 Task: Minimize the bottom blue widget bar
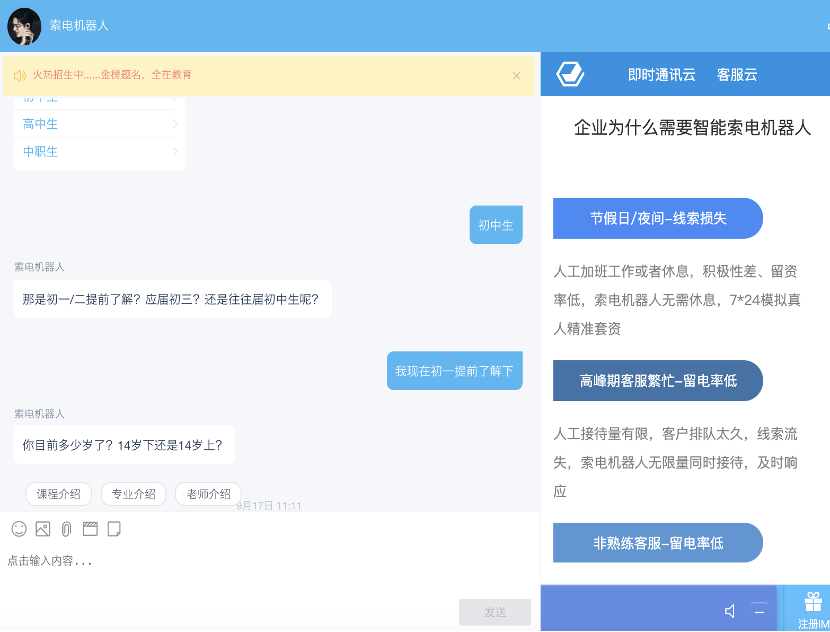pos(759,611)
